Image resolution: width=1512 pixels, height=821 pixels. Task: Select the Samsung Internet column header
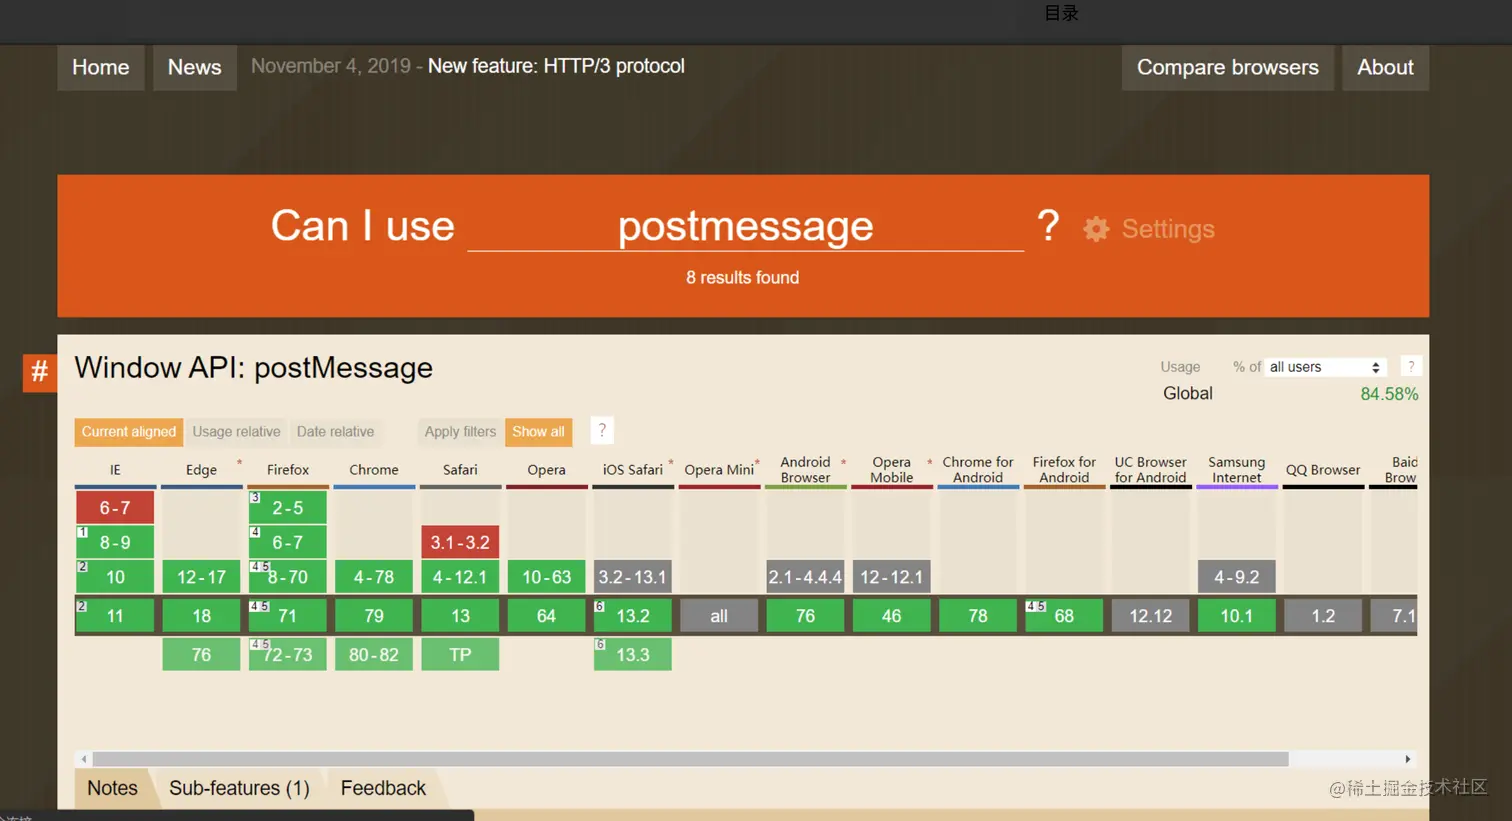[x=1237, y=470]
